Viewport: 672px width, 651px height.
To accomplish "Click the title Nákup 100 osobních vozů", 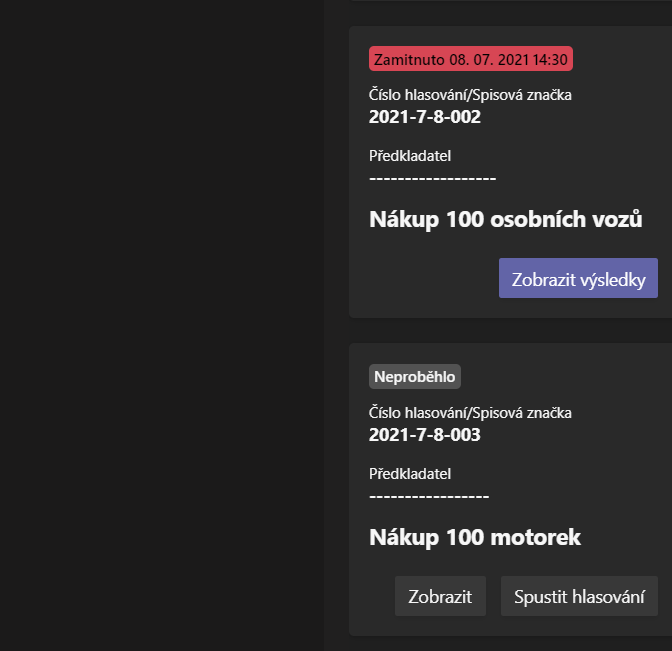I will pyautogui.click(x=506, y=219).
